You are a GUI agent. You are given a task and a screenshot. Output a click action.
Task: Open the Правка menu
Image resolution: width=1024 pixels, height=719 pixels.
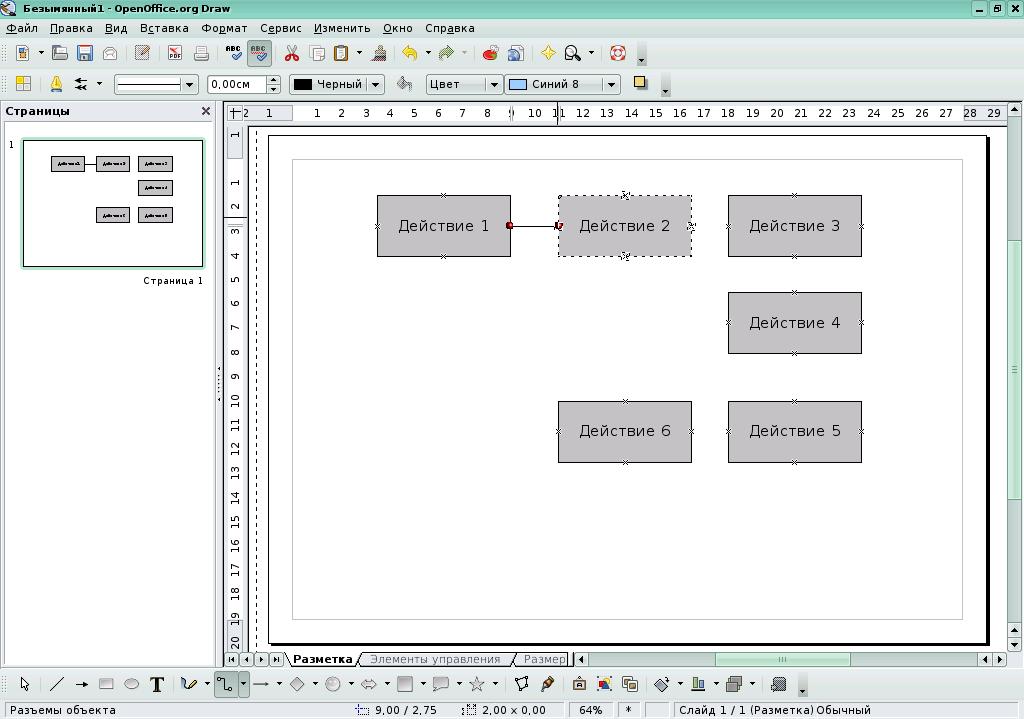pyautogui.click(x=71, y=28)
